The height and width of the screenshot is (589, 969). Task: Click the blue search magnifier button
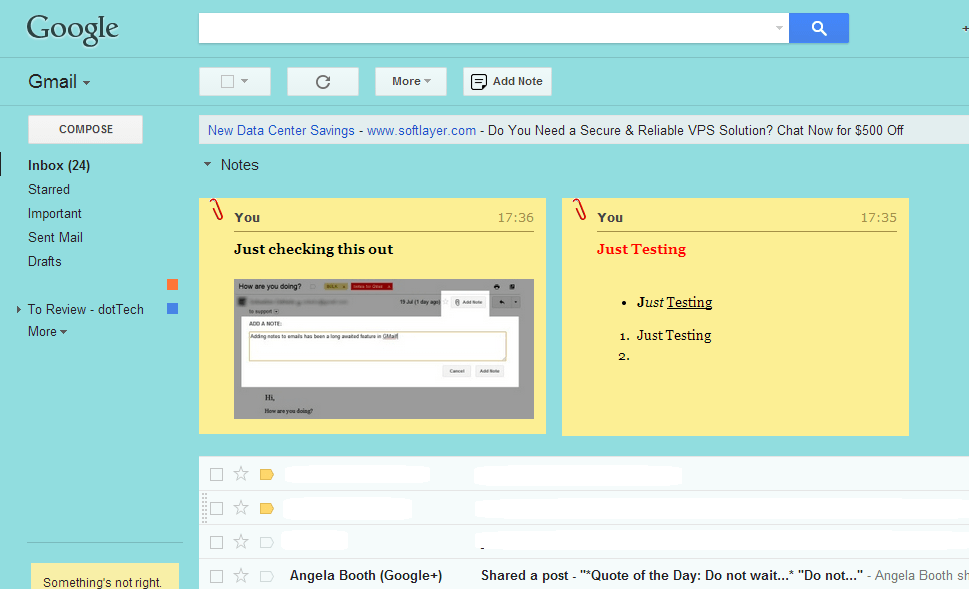[x=818, y=28]
